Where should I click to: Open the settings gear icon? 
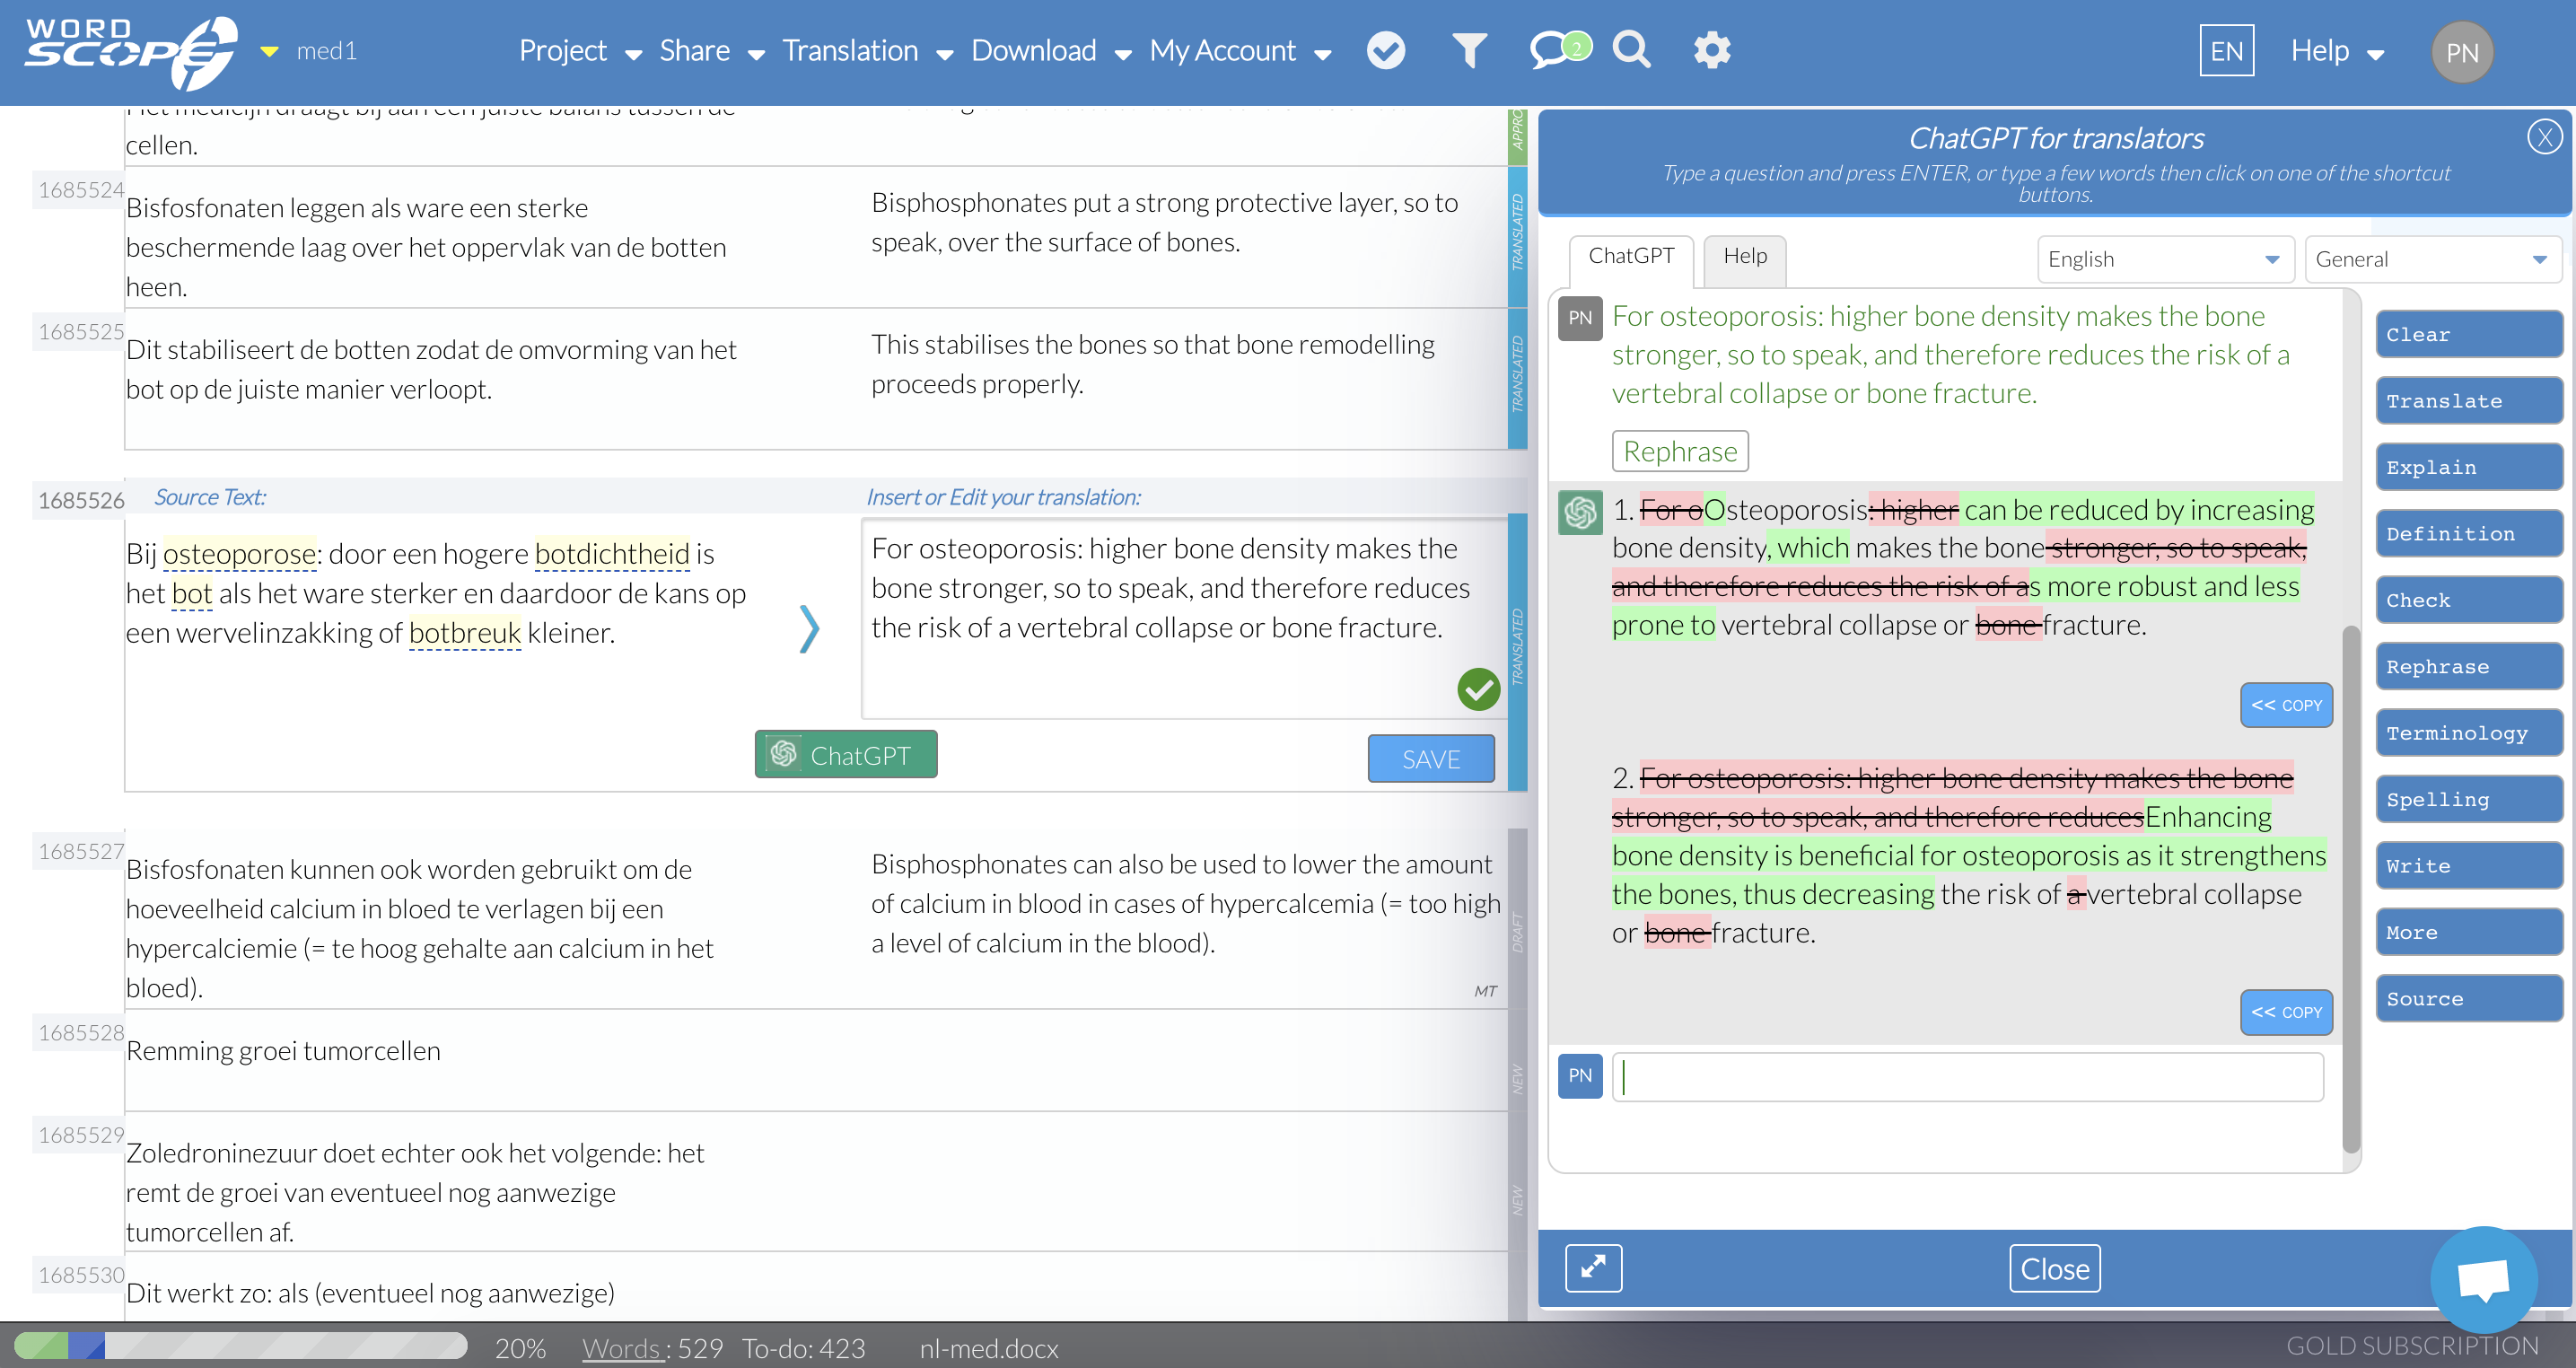pos(1711,50)
